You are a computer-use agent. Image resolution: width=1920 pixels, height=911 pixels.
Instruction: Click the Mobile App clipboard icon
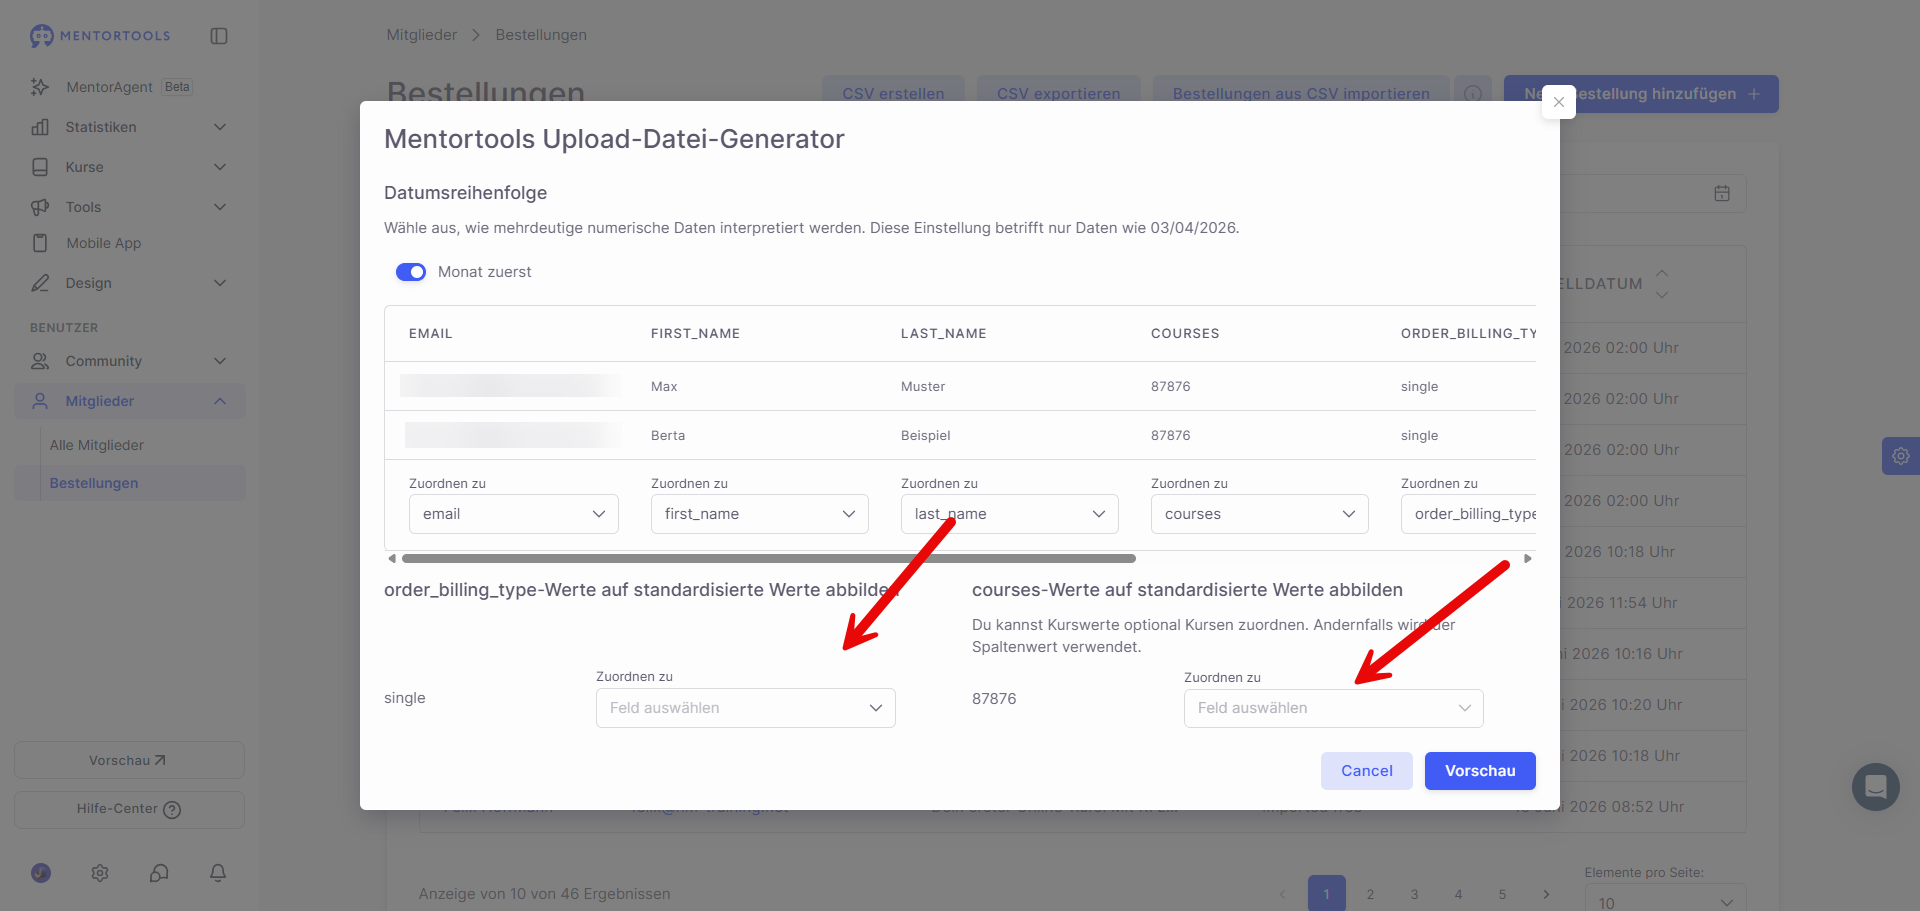[40, 243]
